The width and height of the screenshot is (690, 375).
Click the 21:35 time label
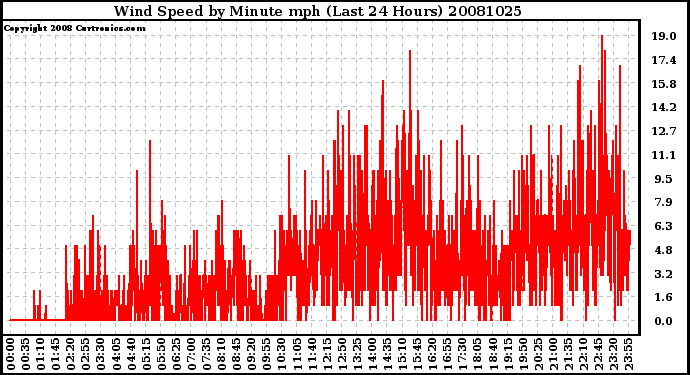(x=567, y=354)
